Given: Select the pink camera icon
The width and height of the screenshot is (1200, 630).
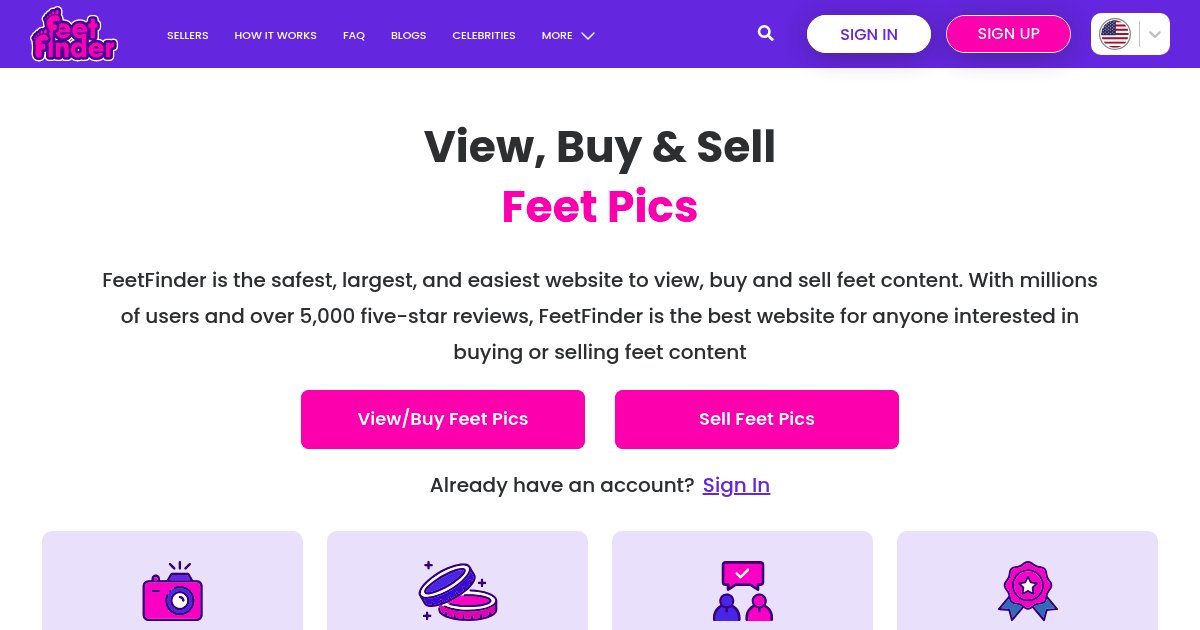Looking at the screenshot, I should click(172, 591).
